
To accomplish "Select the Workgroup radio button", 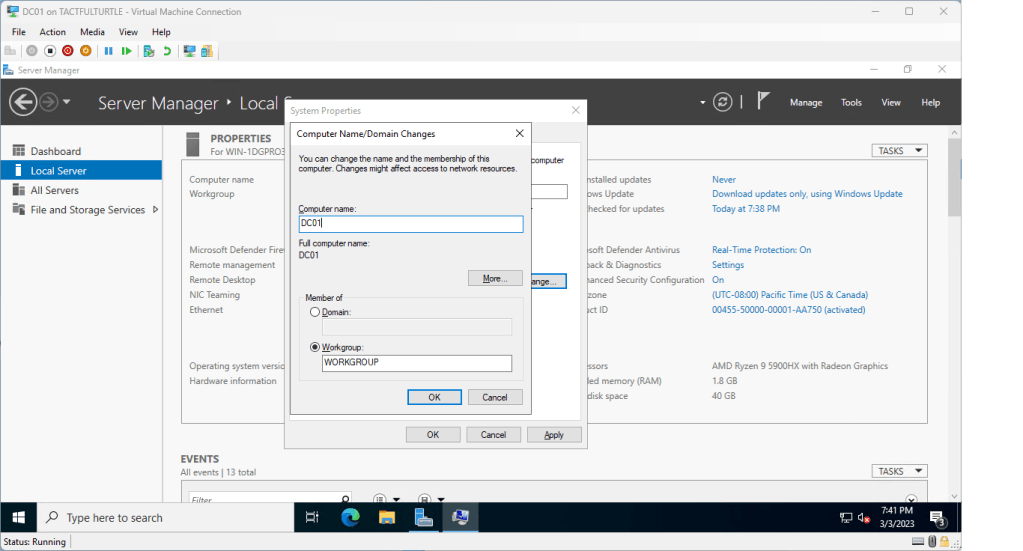I will point(315,347).
